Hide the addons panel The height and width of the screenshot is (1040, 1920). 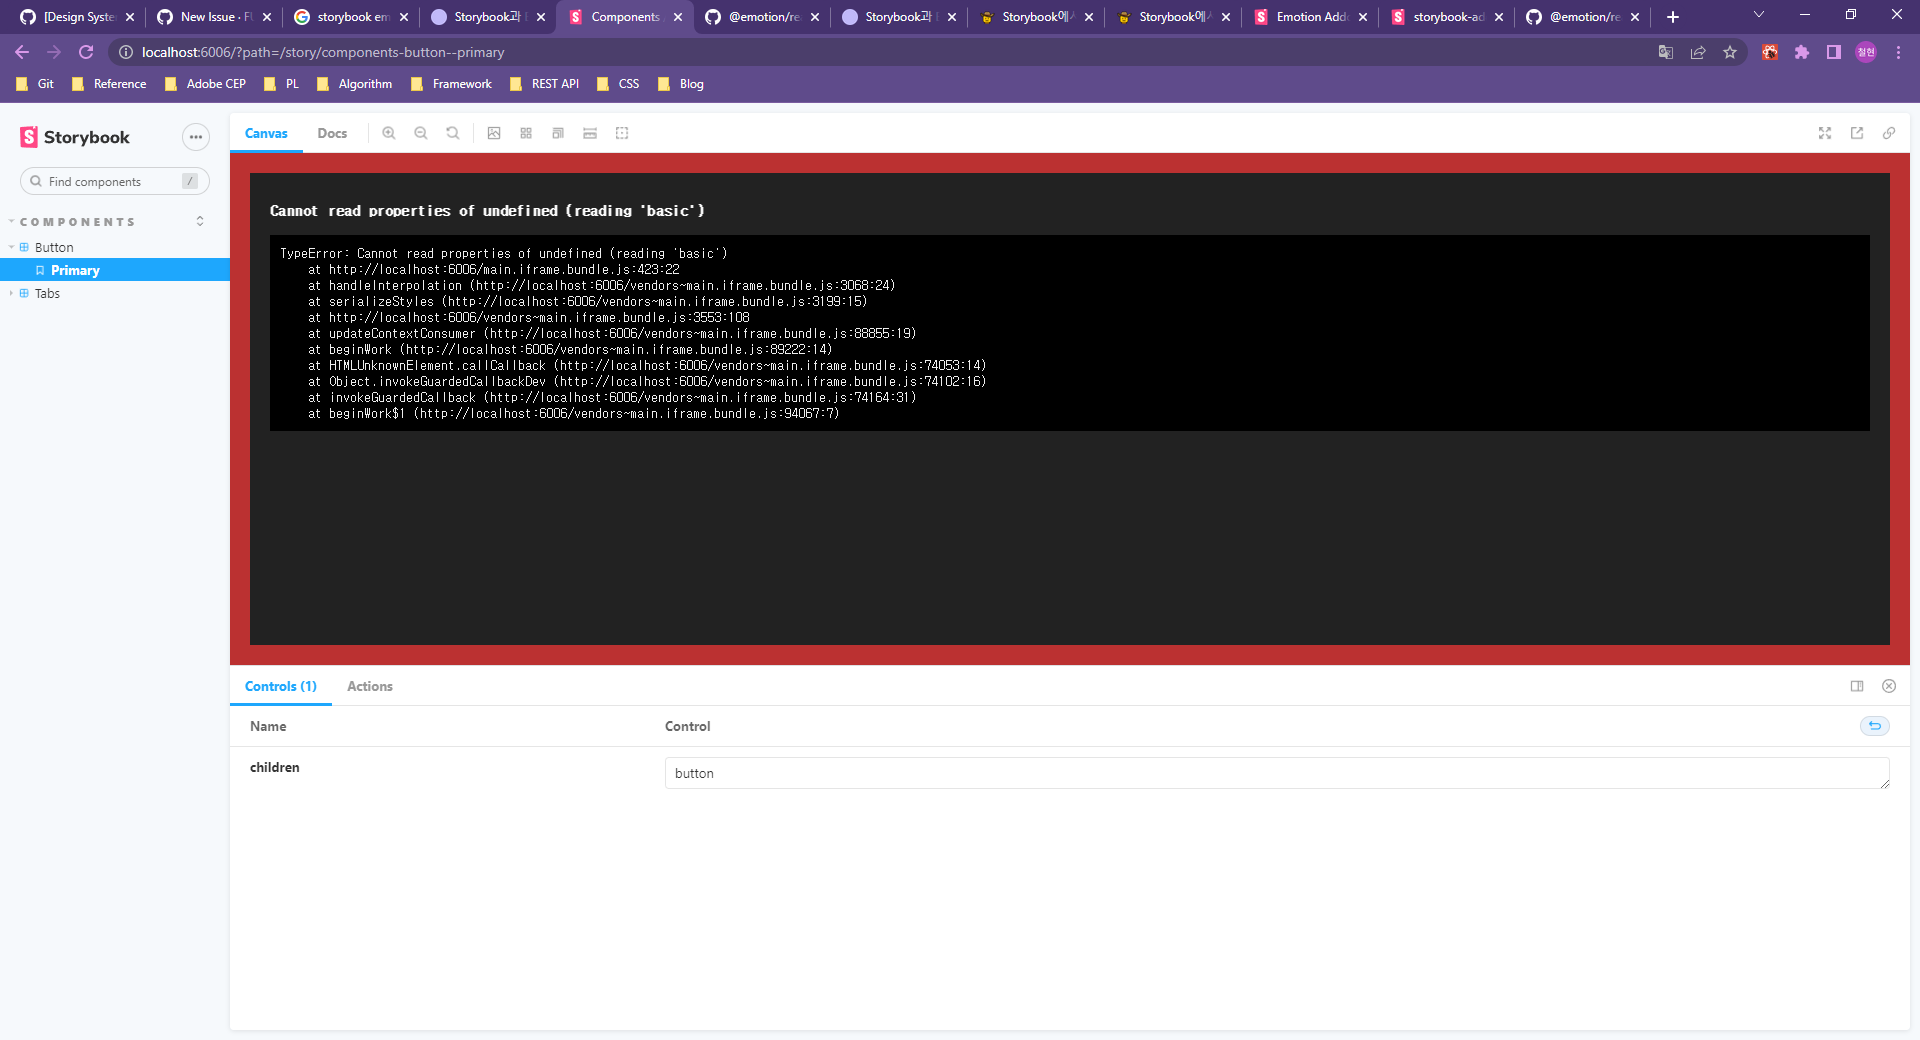coord(1889,686)
